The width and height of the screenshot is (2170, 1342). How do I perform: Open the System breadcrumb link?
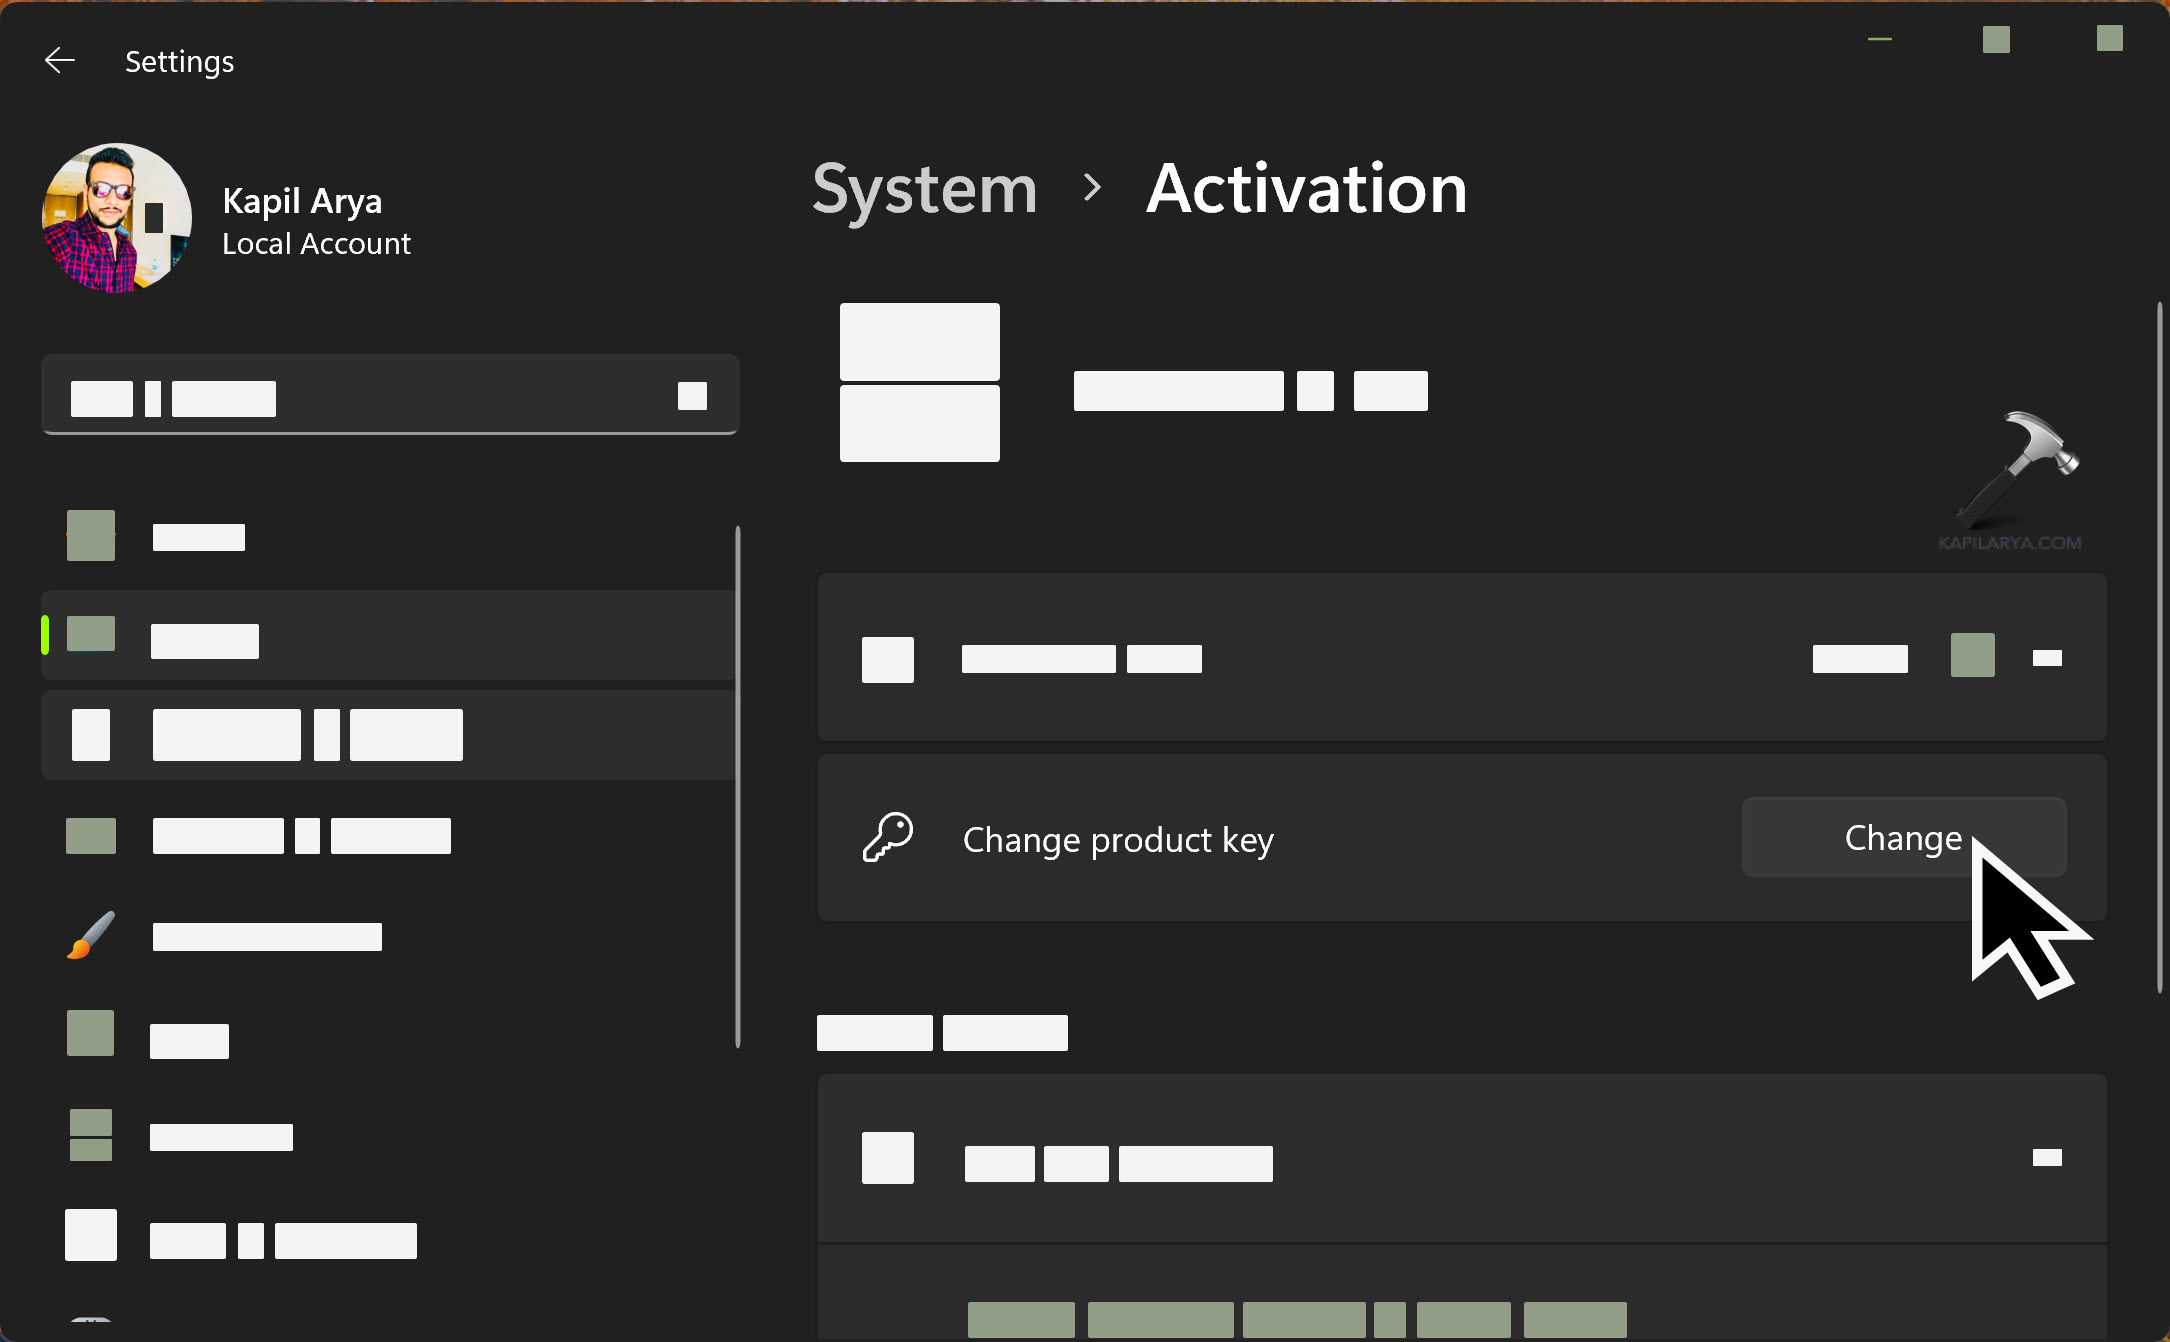(924, 190)
